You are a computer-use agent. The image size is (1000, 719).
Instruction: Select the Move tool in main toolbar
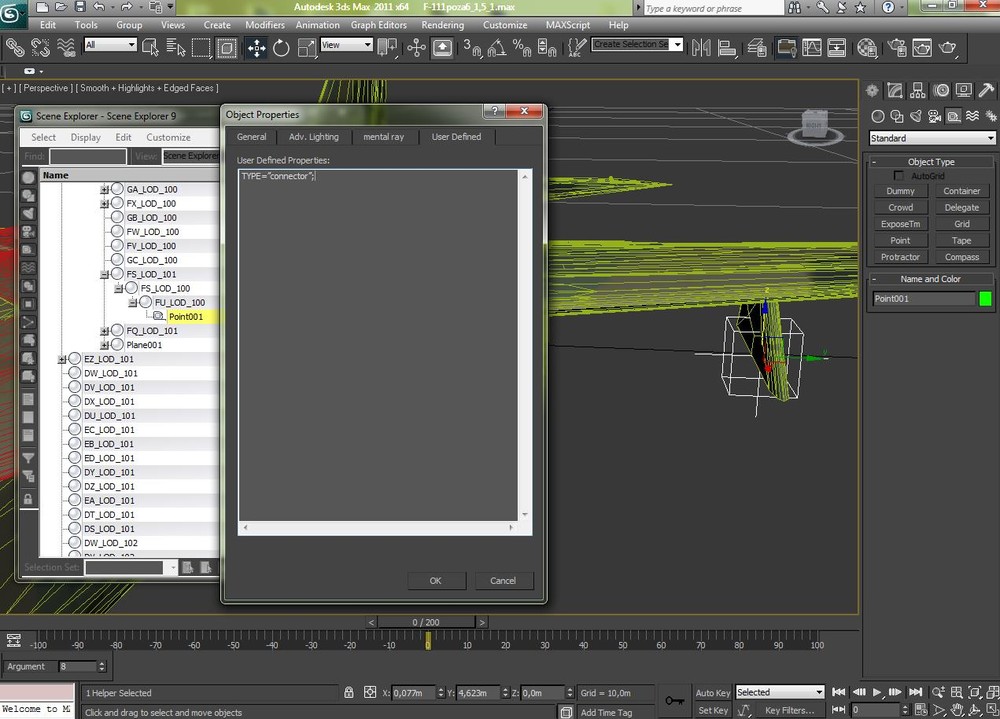[257, 47]
